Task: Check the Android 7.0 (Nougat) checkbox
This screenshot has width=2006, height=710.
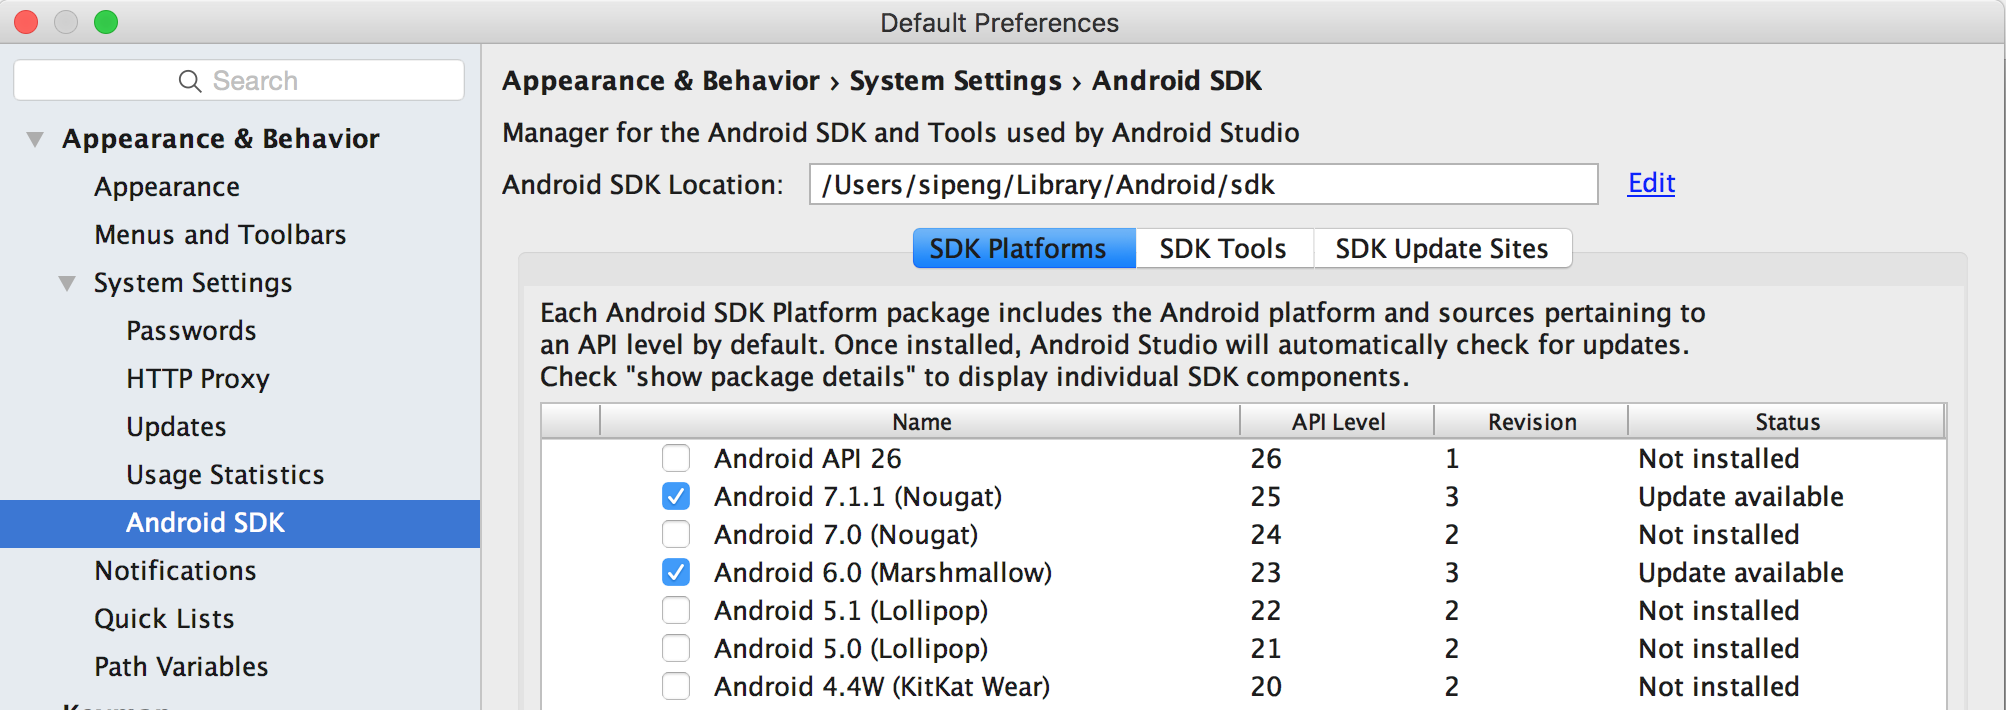Action: (676, 535)
